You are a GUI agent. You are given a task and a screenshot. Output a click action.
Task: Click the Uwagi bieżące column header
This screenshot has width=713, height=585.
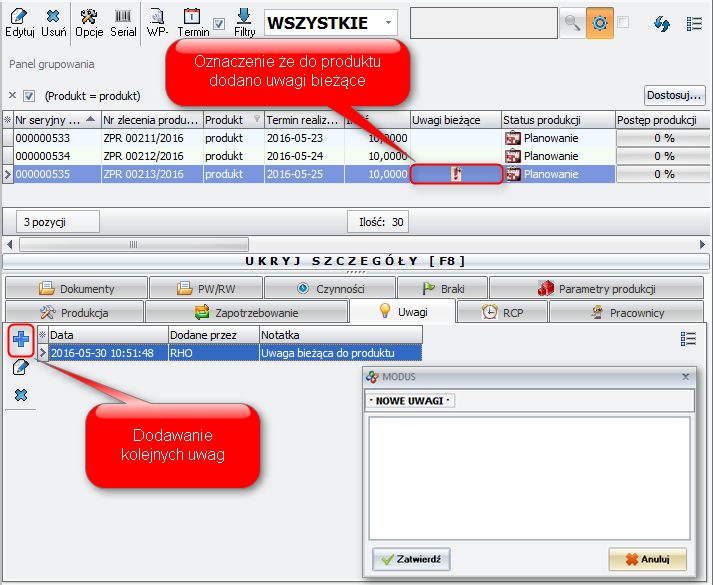click(456, 120)
